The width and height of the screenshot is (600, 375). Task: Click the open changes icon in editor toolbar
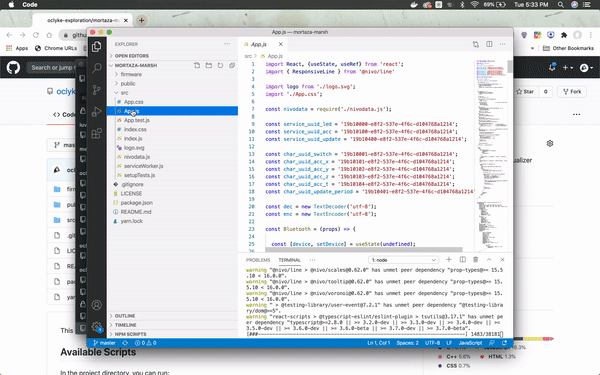(476, 44)
